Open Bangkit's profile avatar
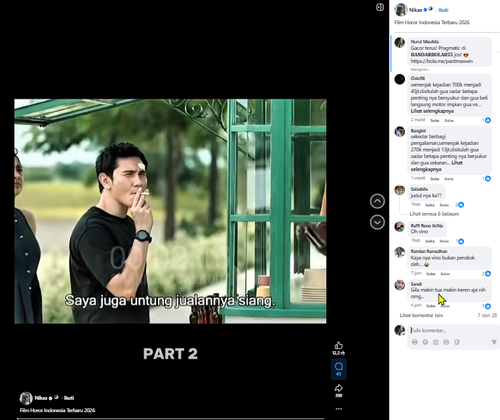500x420 pixels. (x=400, y=132)
